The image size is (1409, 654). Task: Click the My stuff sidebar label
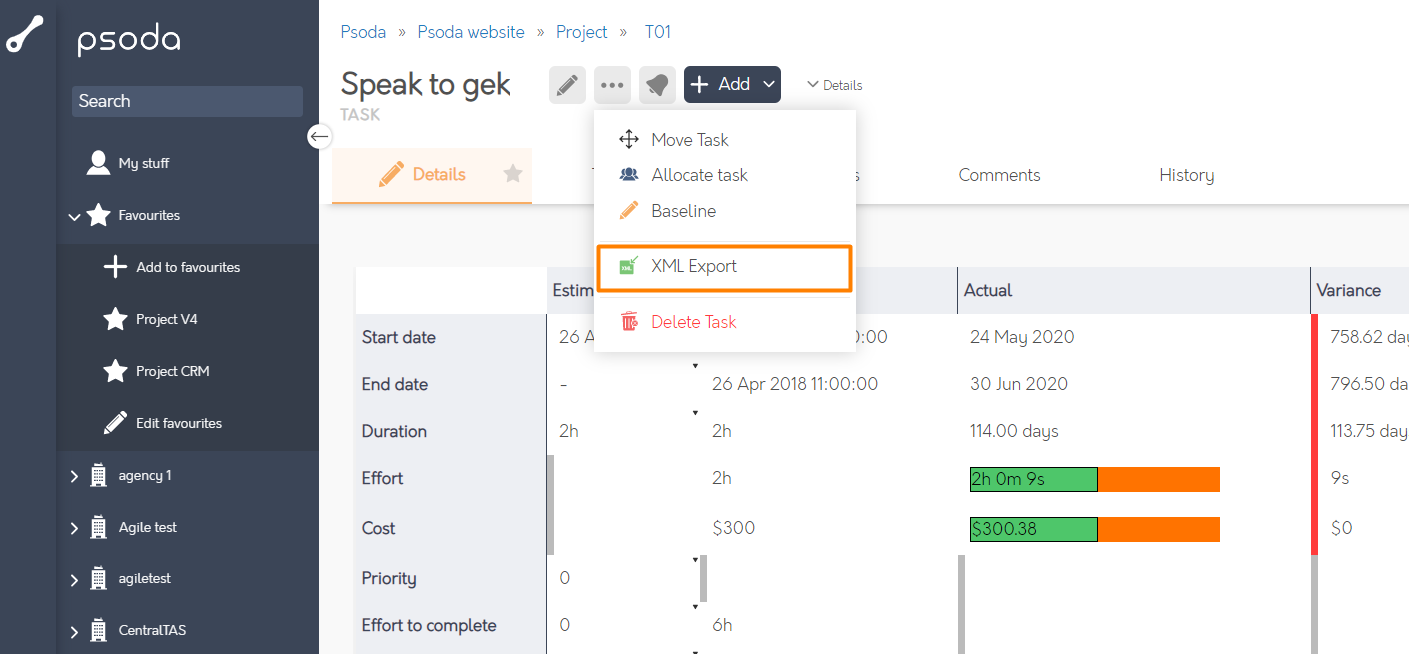(x=144, y=163)
